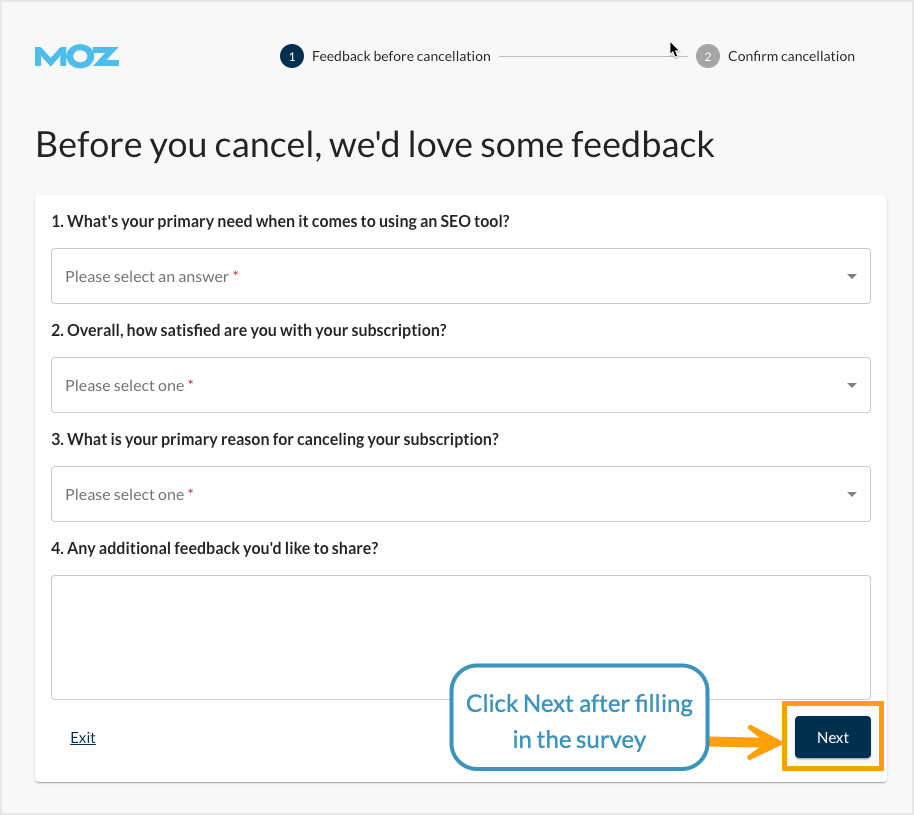914x815 pixels.
Task: Click the Exit link
Action: click(83, 737)
